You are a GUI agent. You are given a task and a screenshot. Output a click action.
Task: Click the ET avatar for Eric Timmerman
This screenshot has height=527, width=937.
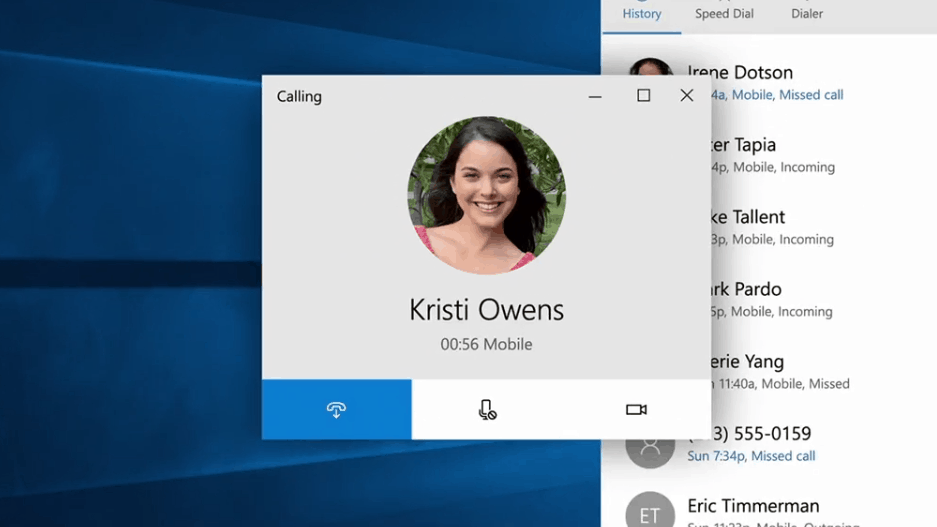650,513
